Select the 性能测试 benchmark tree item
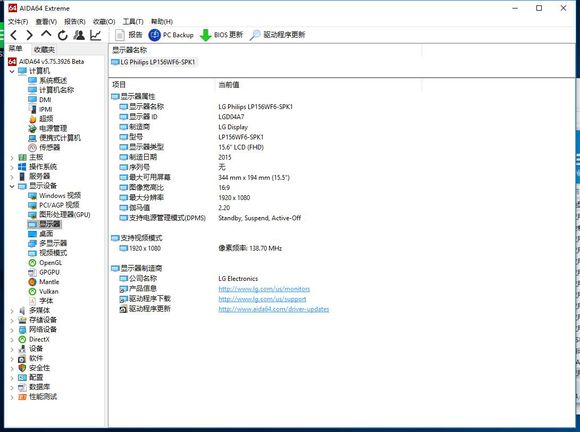580x432 pixels. (x=38, y=397)
